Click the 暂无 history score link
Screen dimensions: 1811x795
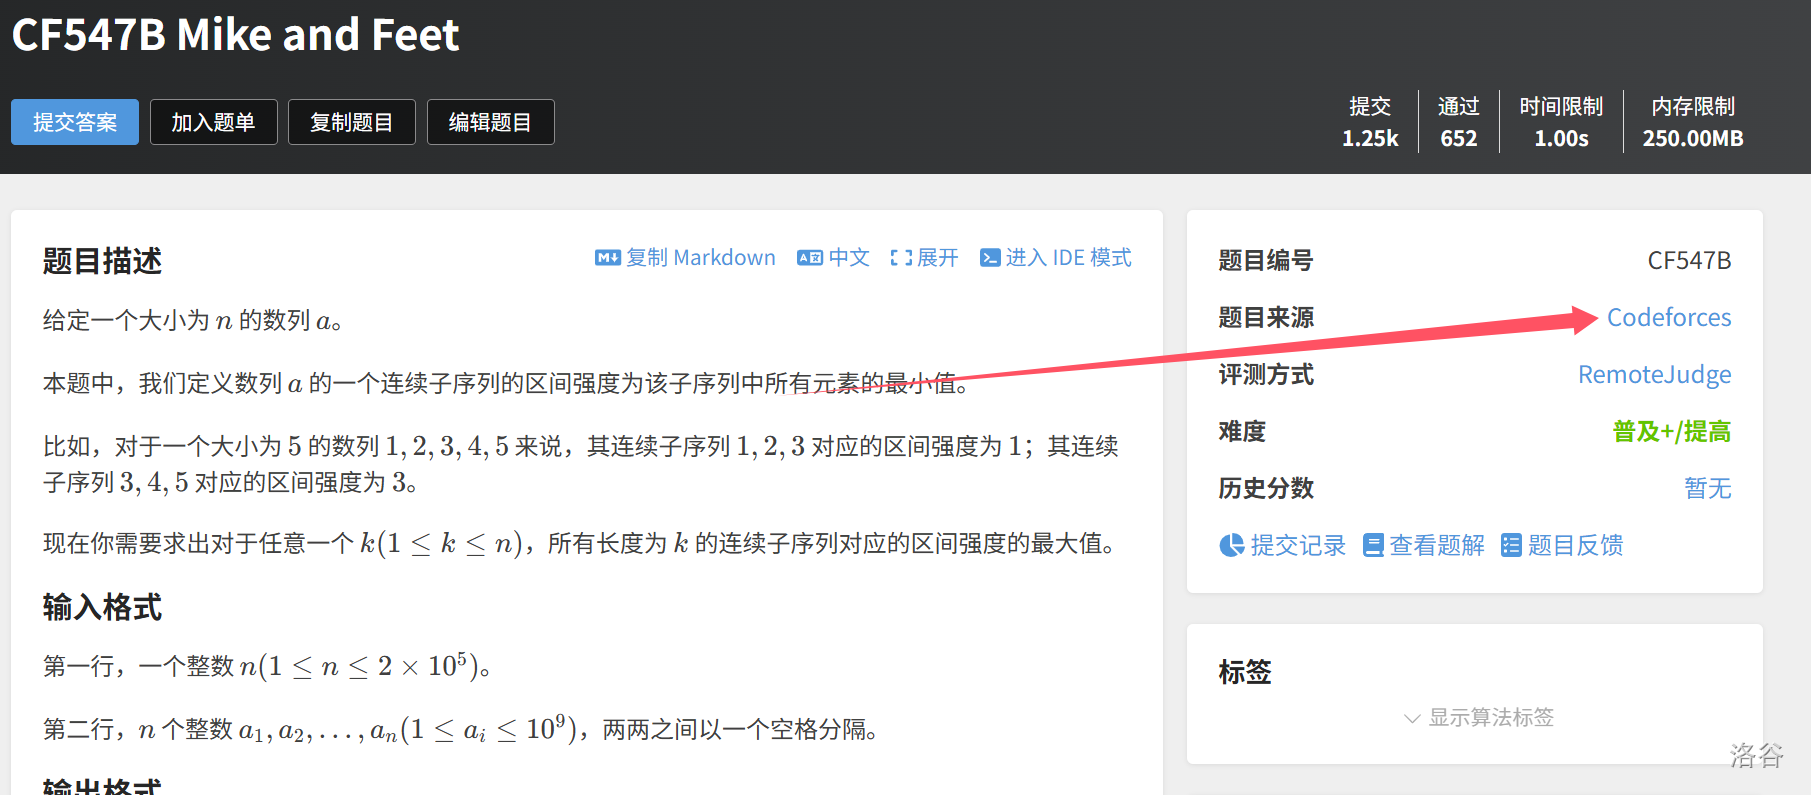click(x=1707, y=489)
